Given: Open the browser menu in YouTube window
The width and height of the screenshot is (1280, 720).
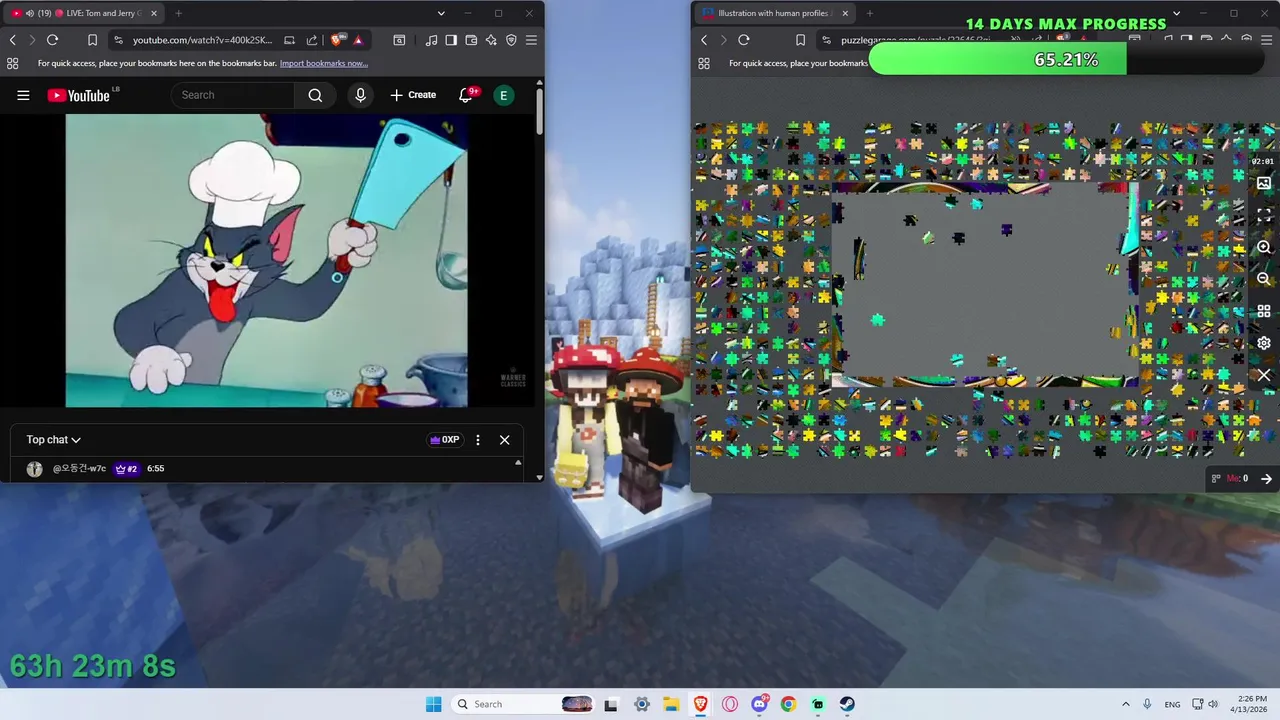Looking at the screenshot, I should coord(531,40).
